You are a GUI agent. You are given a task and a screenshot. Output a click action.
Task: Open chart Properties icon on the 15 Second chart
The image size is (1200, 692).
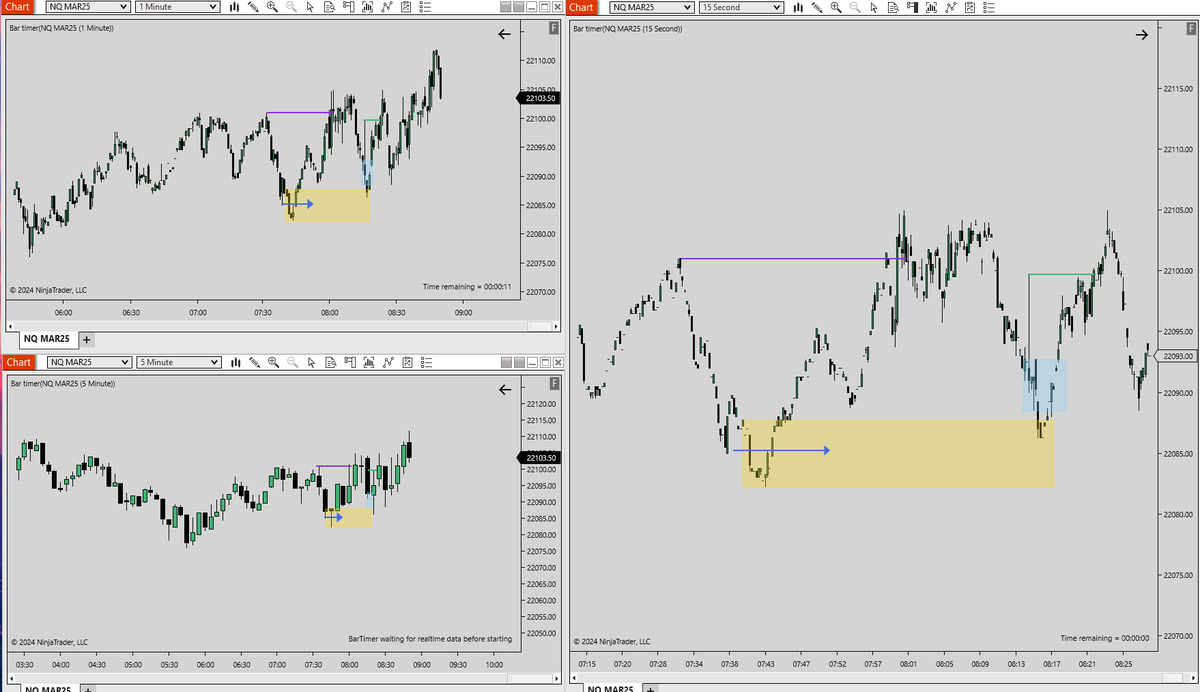click(969, 7)
